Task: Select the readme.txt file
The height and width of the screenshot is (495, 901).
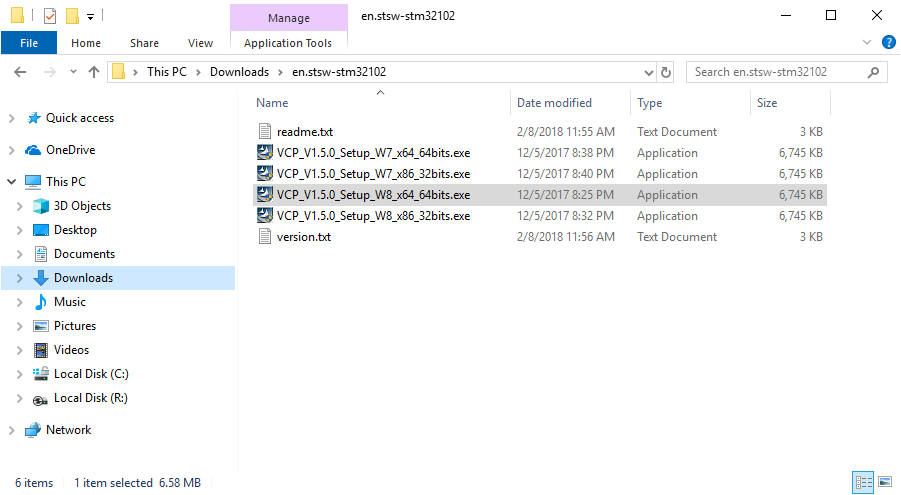Action: click(305, 132)
